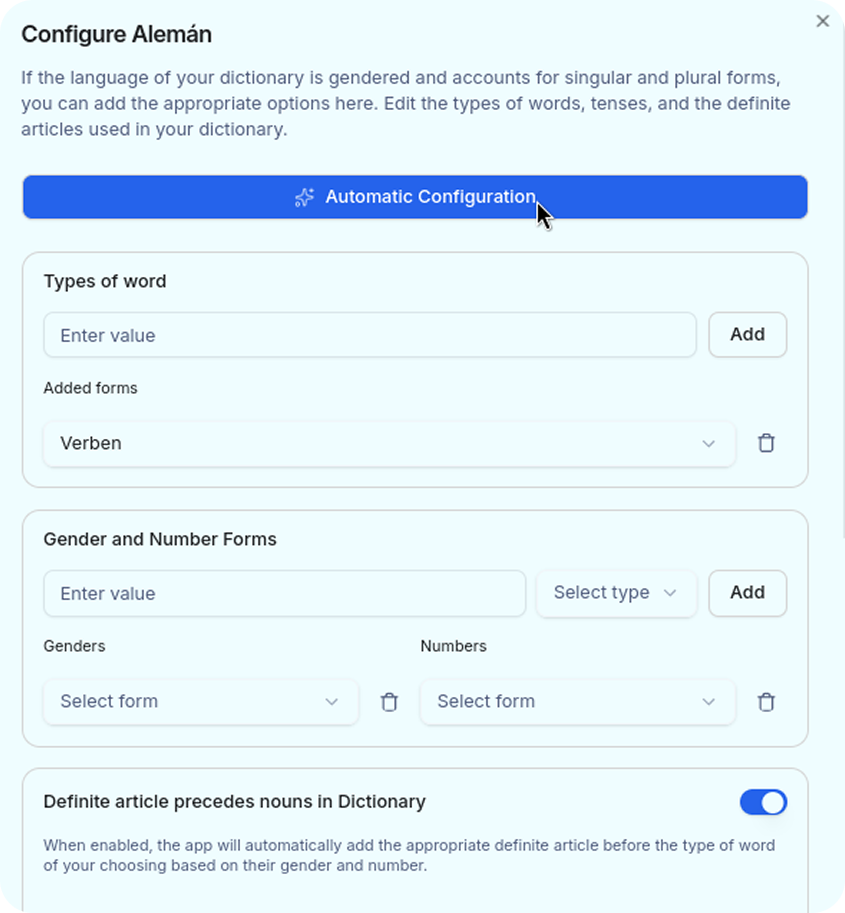This screenshot has height=913, width=845.
Task: Click the chevron arrow in Numbers dropdown
Action: tap(708, 702)
